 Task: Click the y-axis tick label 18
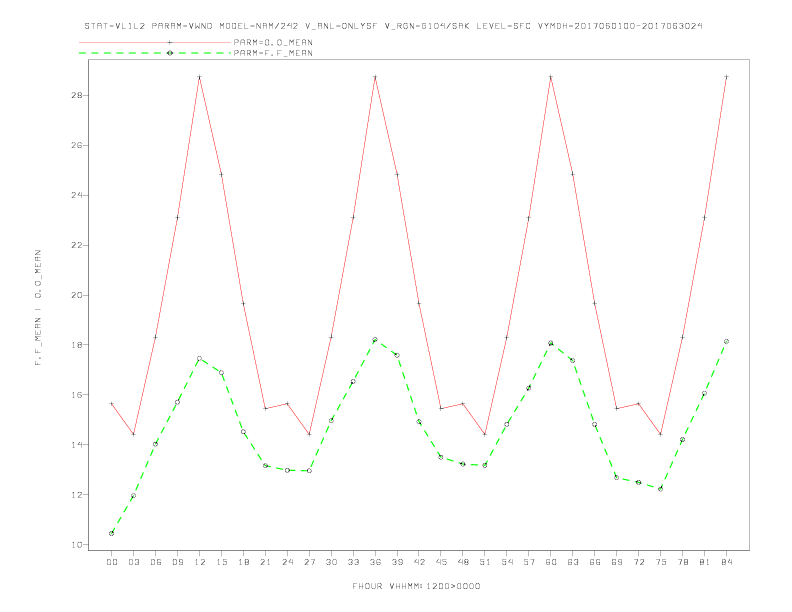pos(76,345)
